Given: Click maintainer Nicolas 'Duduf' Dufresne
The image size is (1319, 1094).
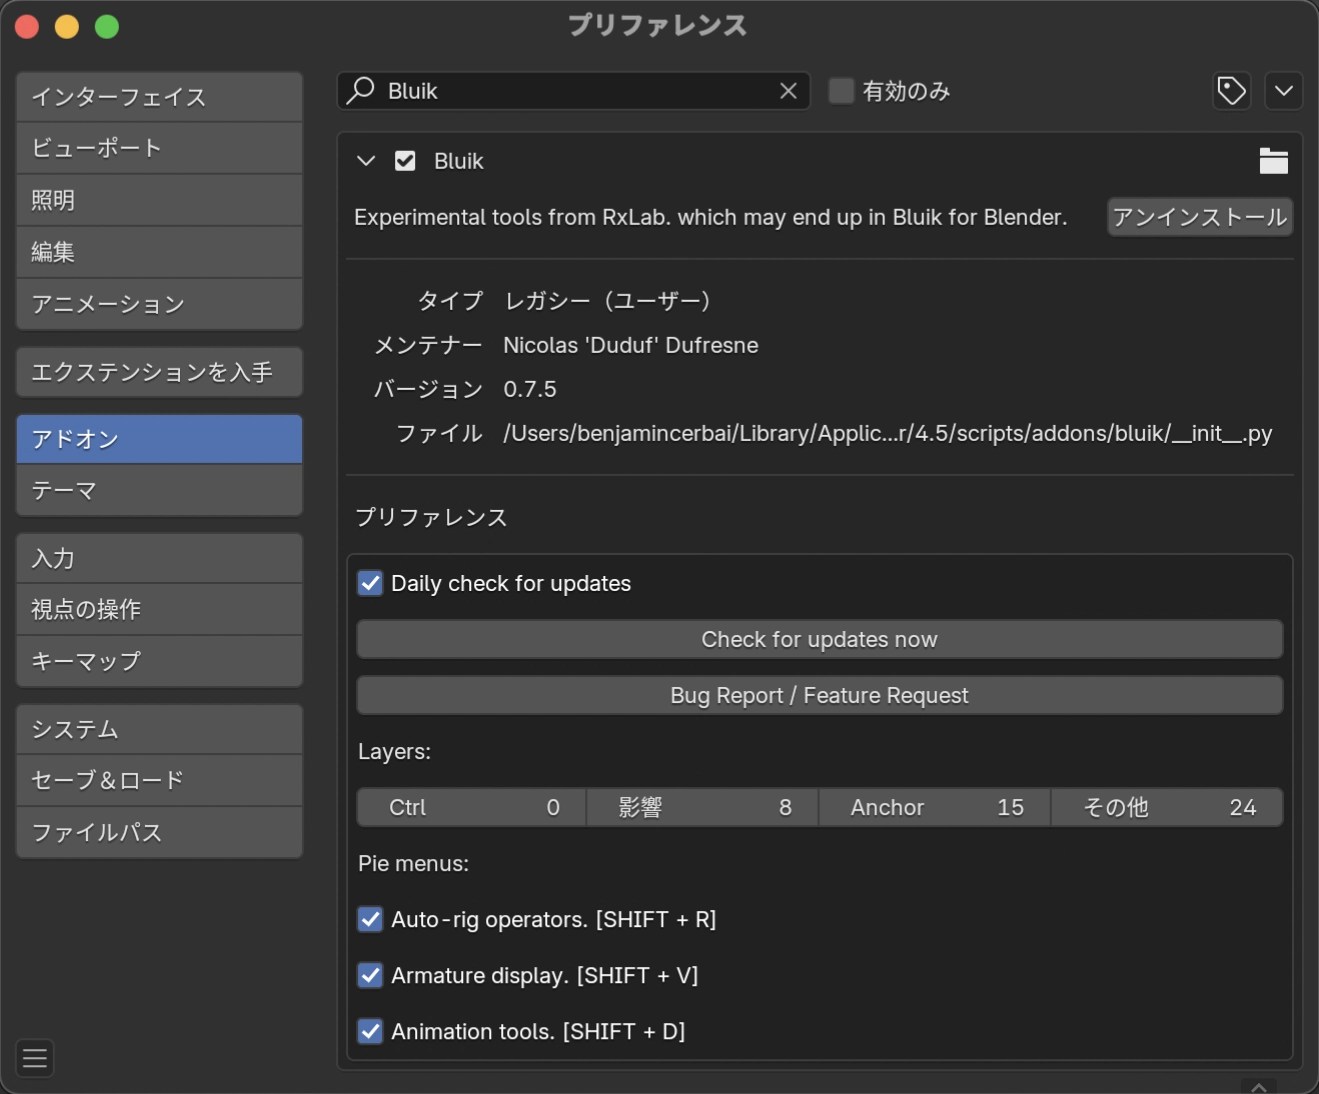Looking at the screenshot, I should [x=631, y=345].
